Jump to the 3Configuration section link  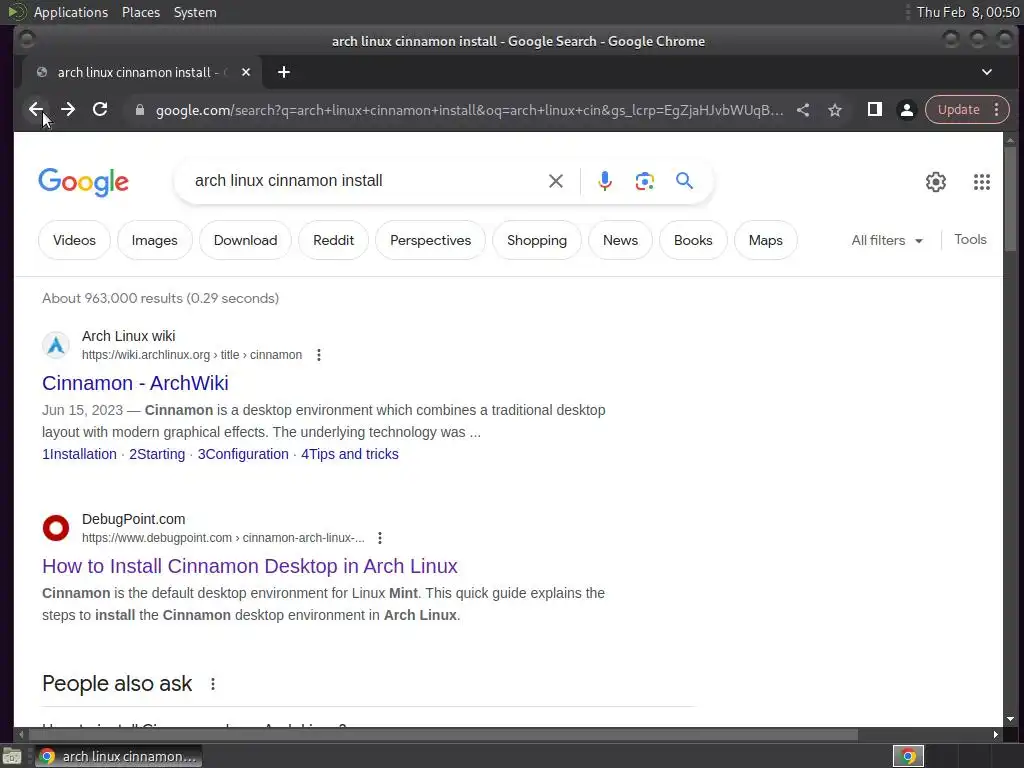coord(243,454)
